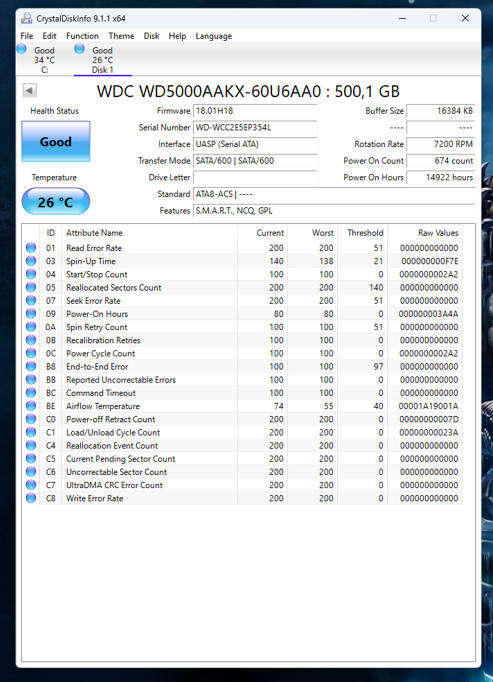Click the 26 °C temperature button
The width and height of the screenshot is (493, 682).
click(x=56, y=201)
